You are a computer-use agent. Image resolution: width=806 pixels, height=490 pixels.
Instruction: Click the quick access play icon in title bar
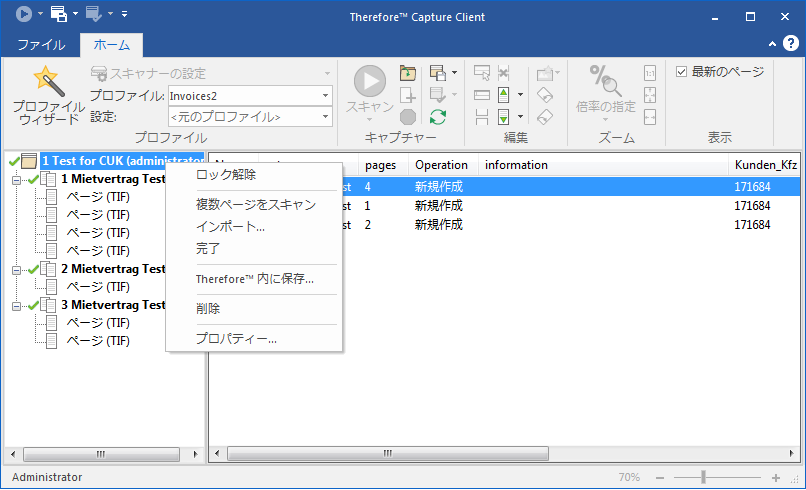pos(24,14)
